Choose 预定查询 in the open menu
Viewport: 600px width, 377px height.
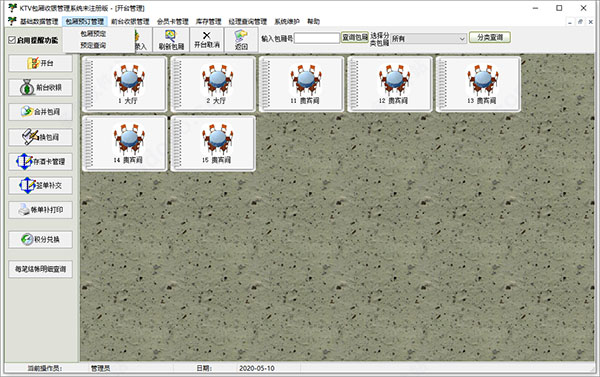93,46
